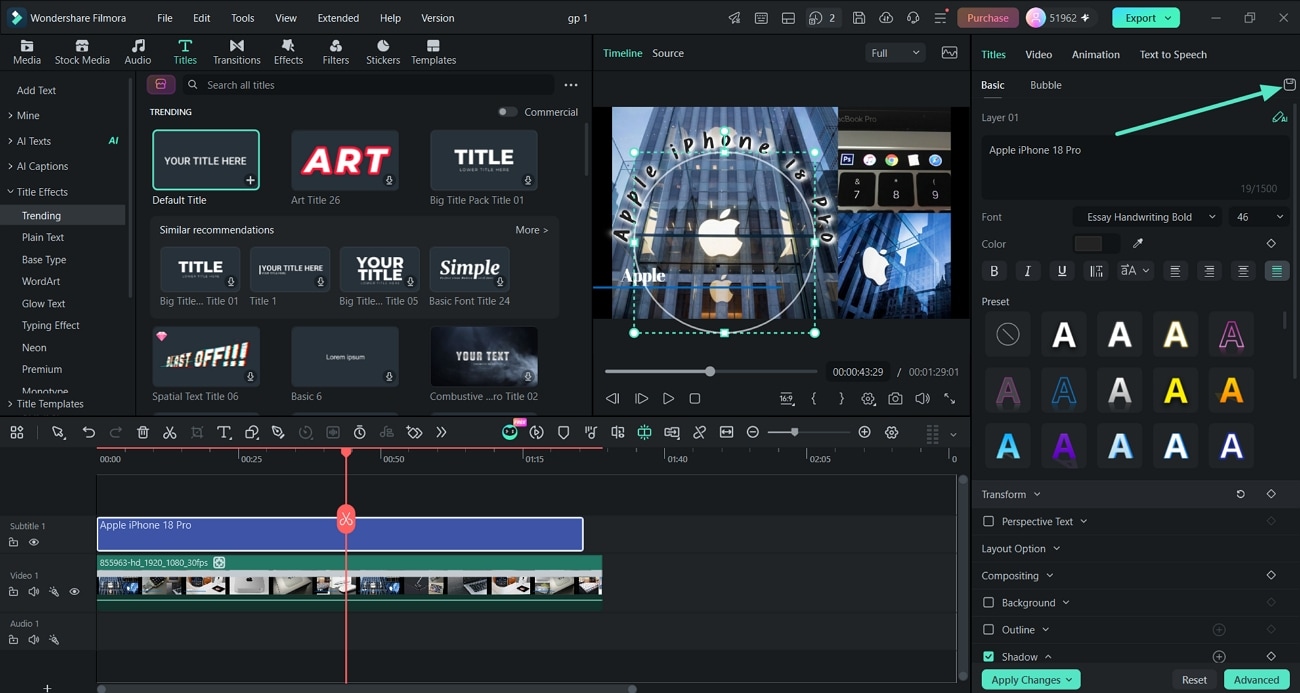Click the Purchase button
The height and width of the screenshot is (693, 1300).
tap(988, 18)
